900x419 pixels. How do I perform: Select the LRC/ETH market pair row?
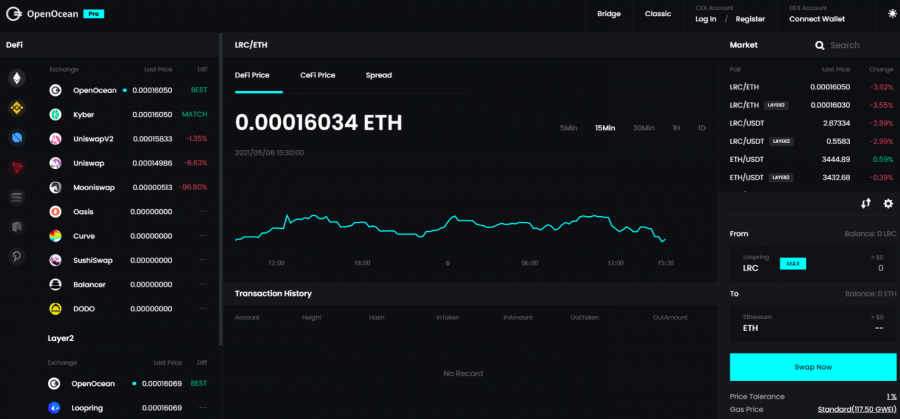point(811,87)
